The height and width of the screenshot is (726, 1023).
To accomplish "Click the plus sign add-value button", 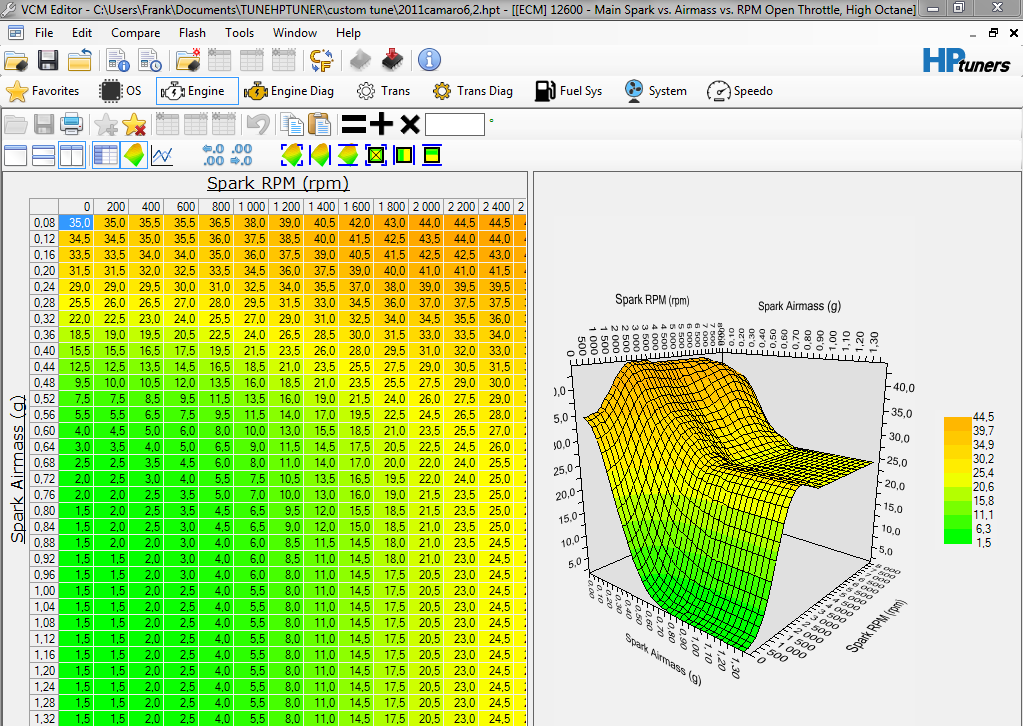I will pos(382,124).
